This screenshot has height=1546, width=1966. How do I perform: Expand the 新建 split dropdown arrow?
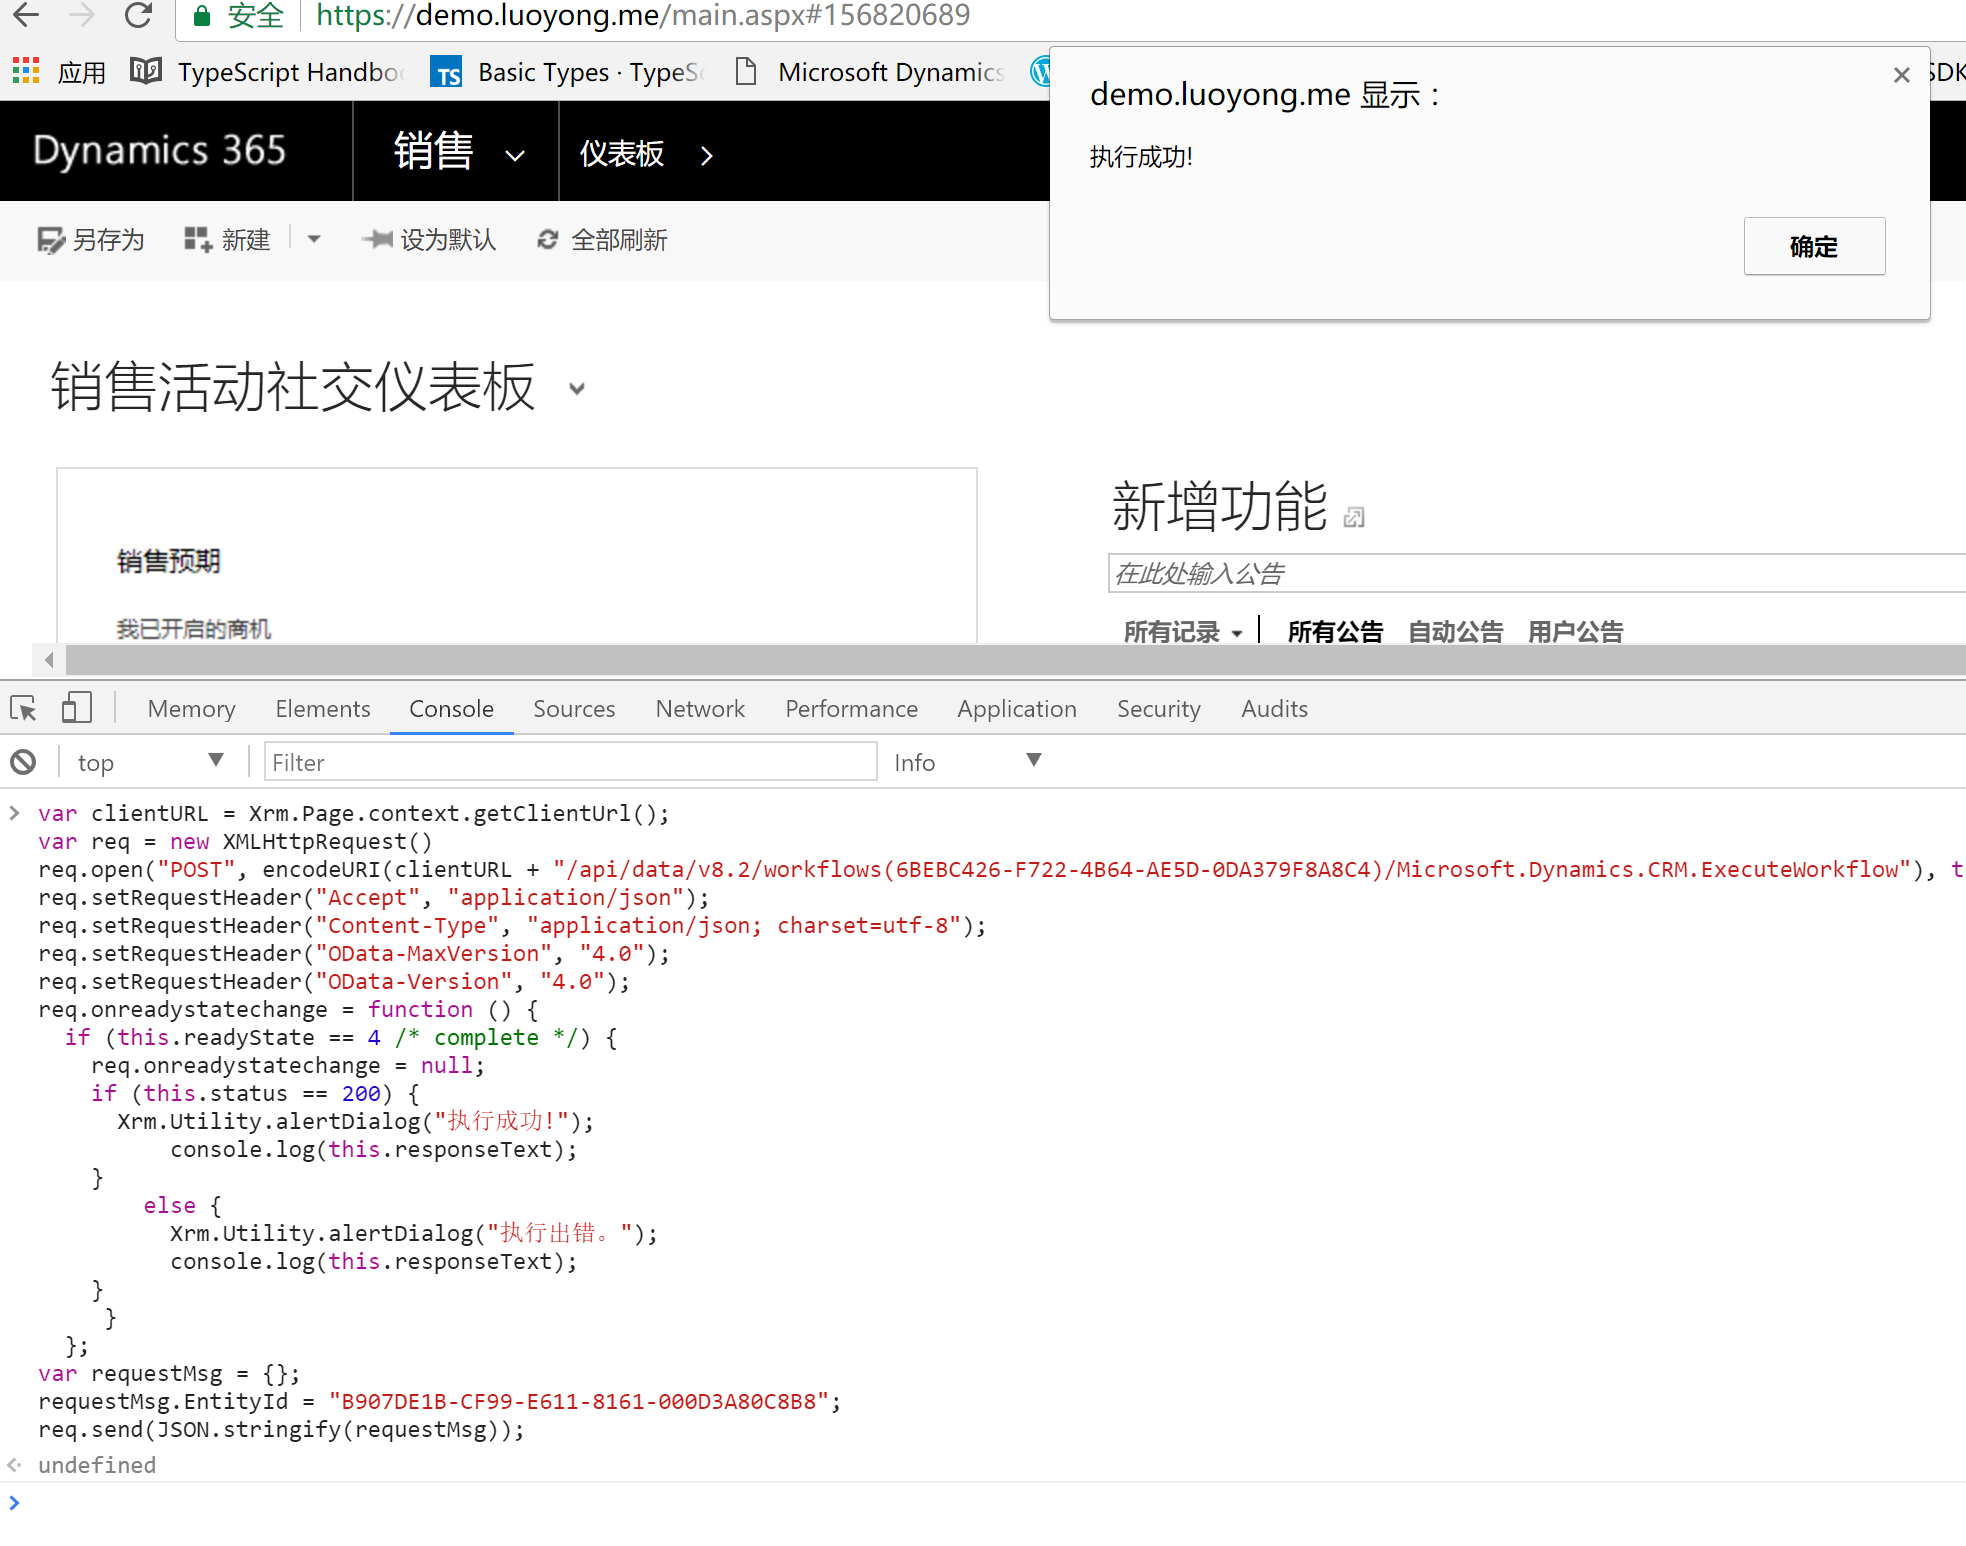click(314, 239)
